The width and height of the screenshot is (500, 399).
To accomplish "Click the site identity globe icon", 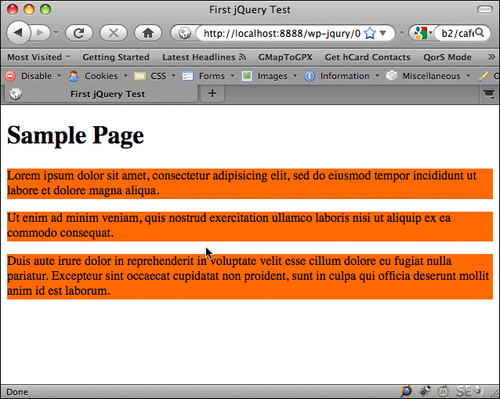I will click(x=184, y=33).
